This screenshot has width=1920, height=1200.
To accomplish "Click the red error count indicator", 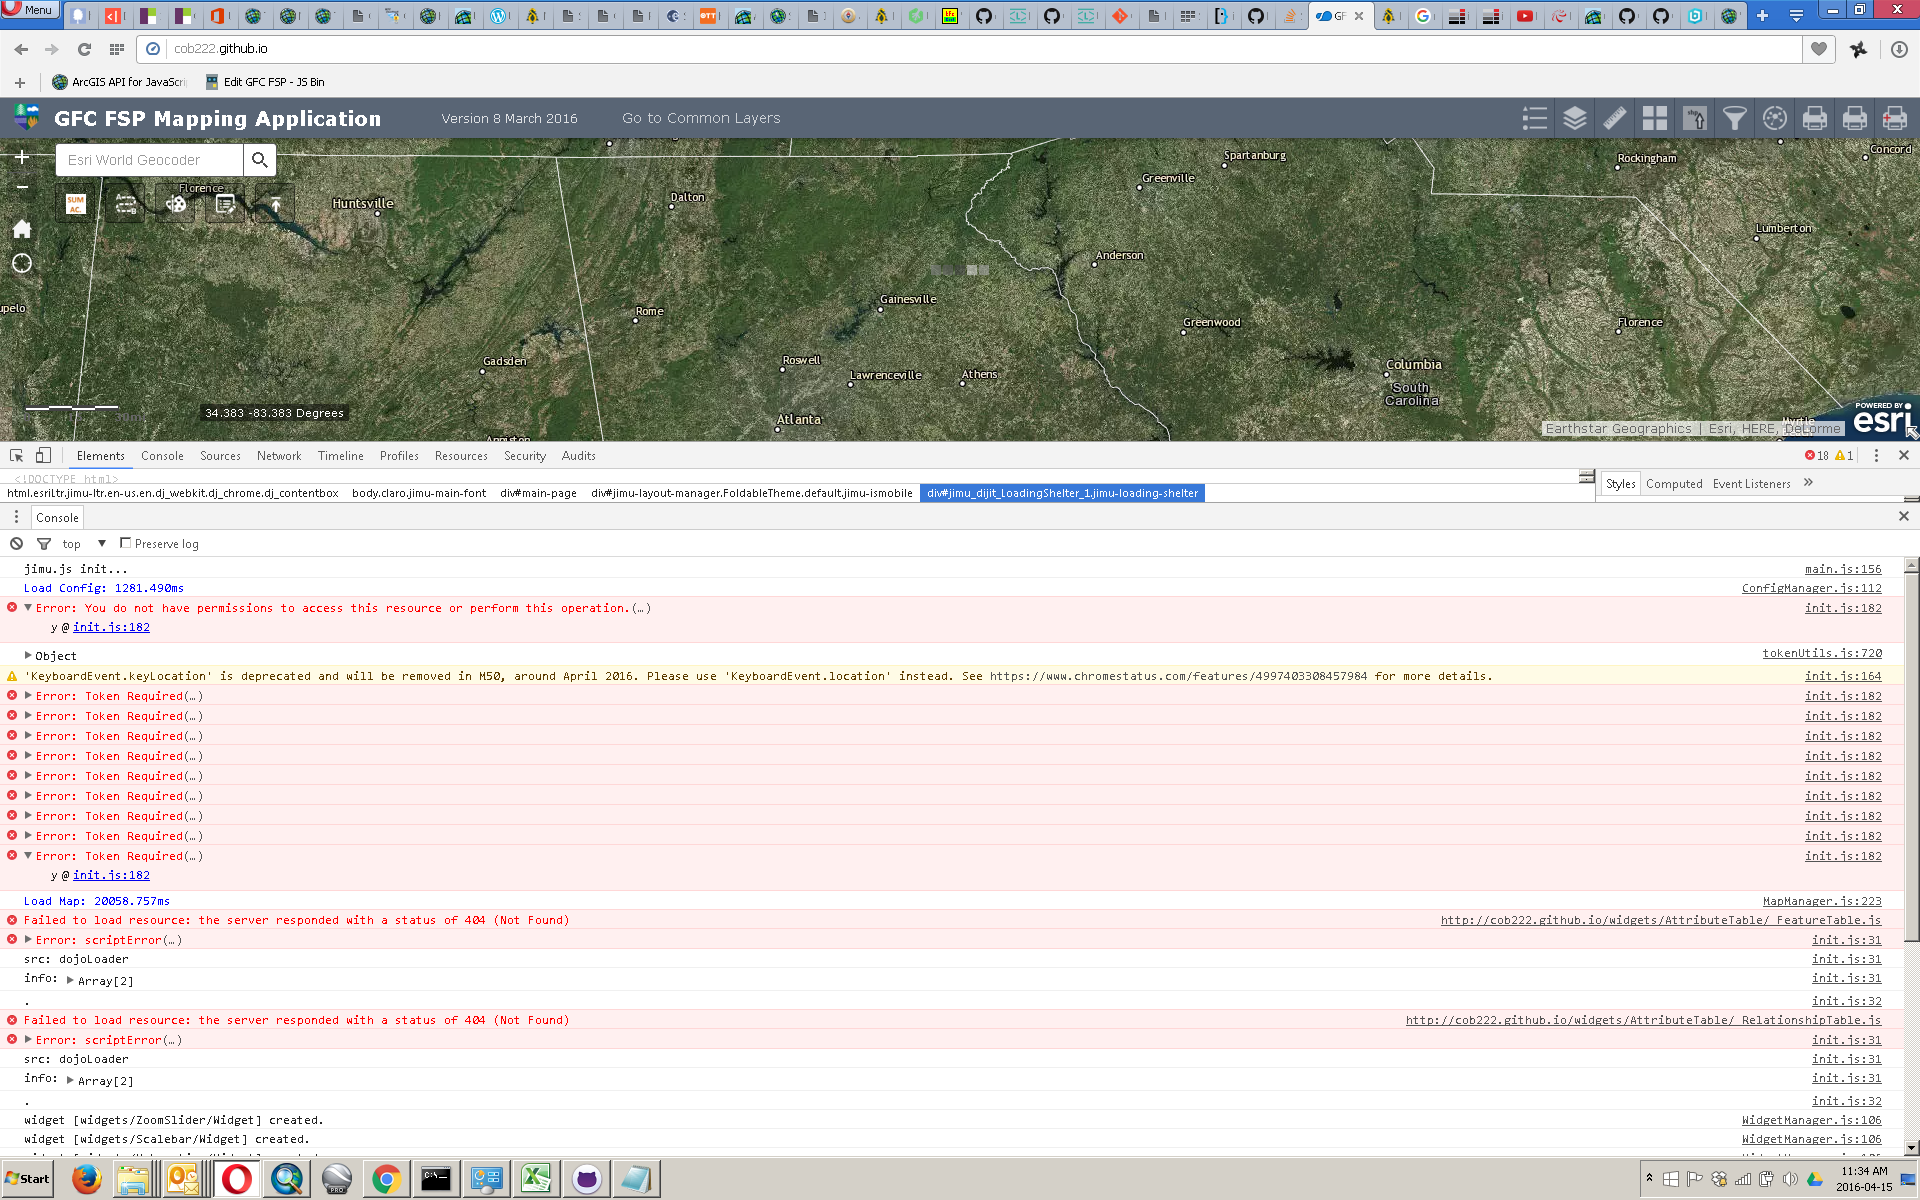I will click(x=1817, y=455).
